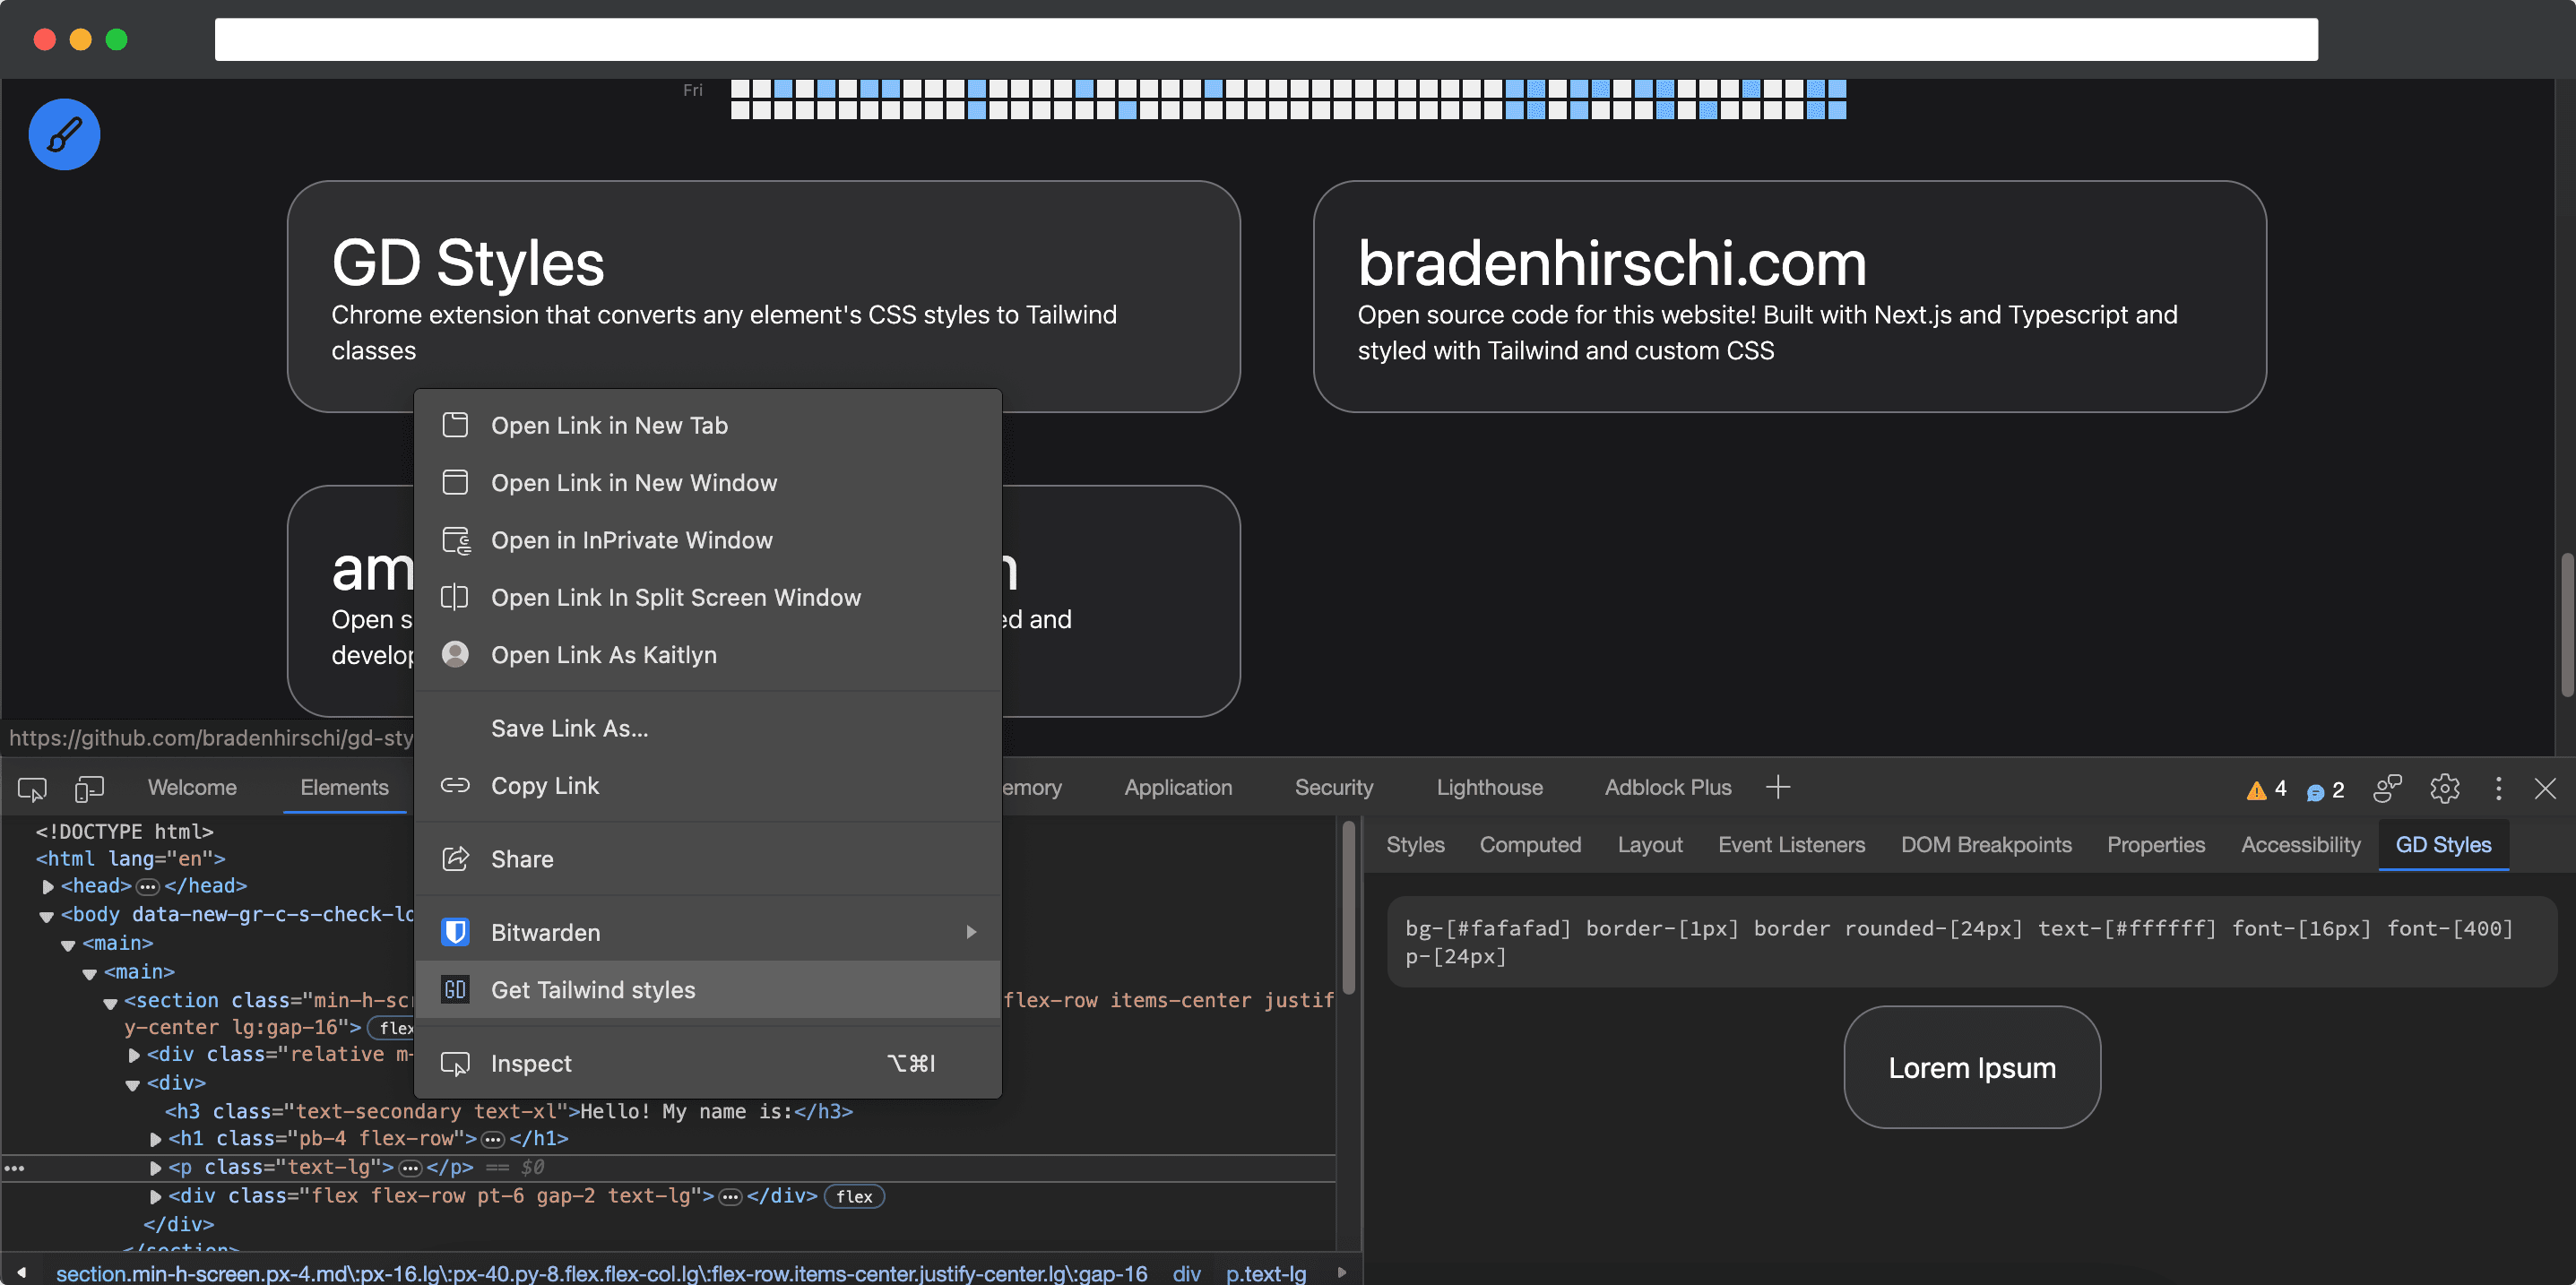Click the Bitwarden shield icon
The width and height of the screenshot is (2576, 1285).
point(455,932)
